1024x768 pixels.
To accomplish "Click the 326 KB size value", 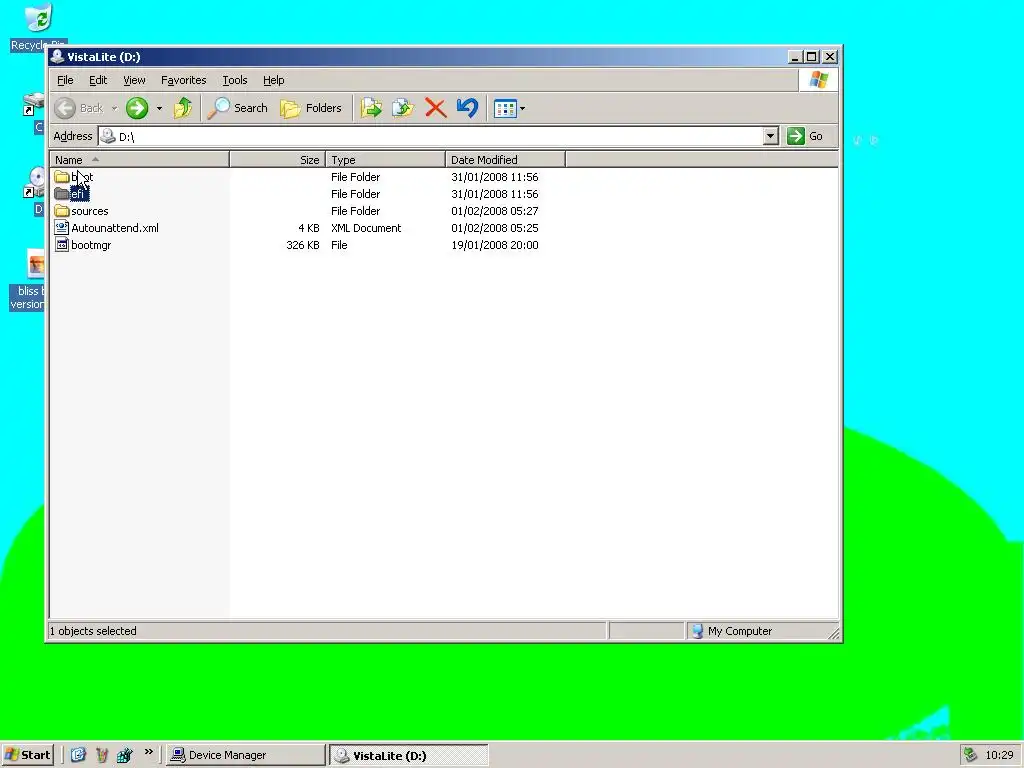I will click(x=302, y=245).
